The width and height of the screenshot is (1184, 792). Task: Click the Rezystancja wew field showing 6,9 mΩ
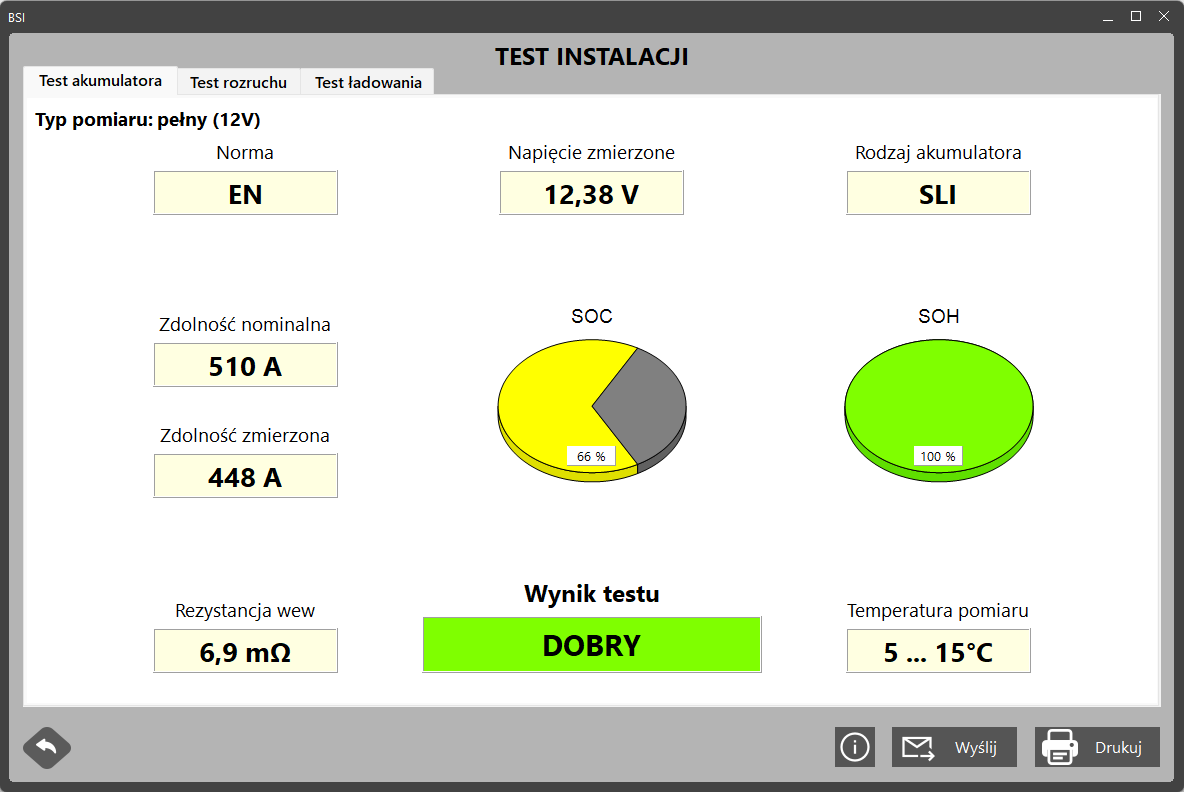pyautogui.click(x=245, y=650)
